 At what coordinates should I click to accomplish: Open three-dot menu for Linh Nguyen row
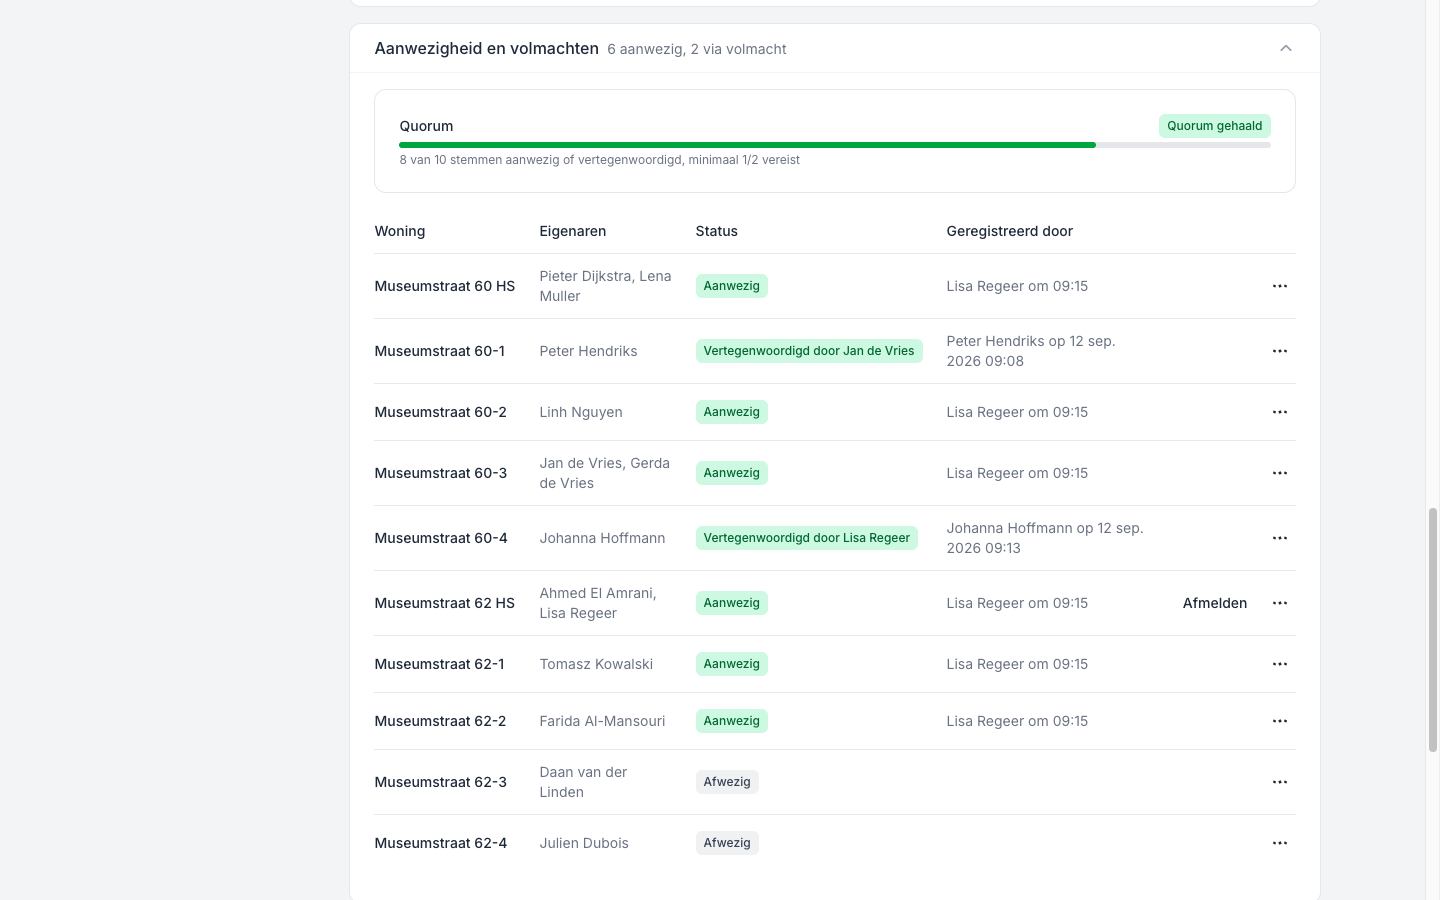[1279, 412]
